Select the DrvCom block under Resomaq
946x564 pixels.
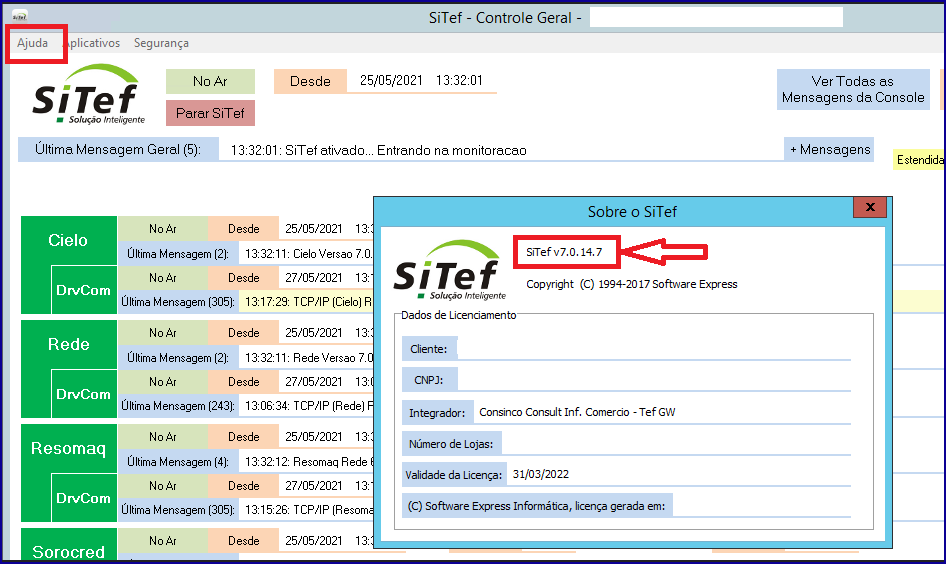click(x=83, y=498)
